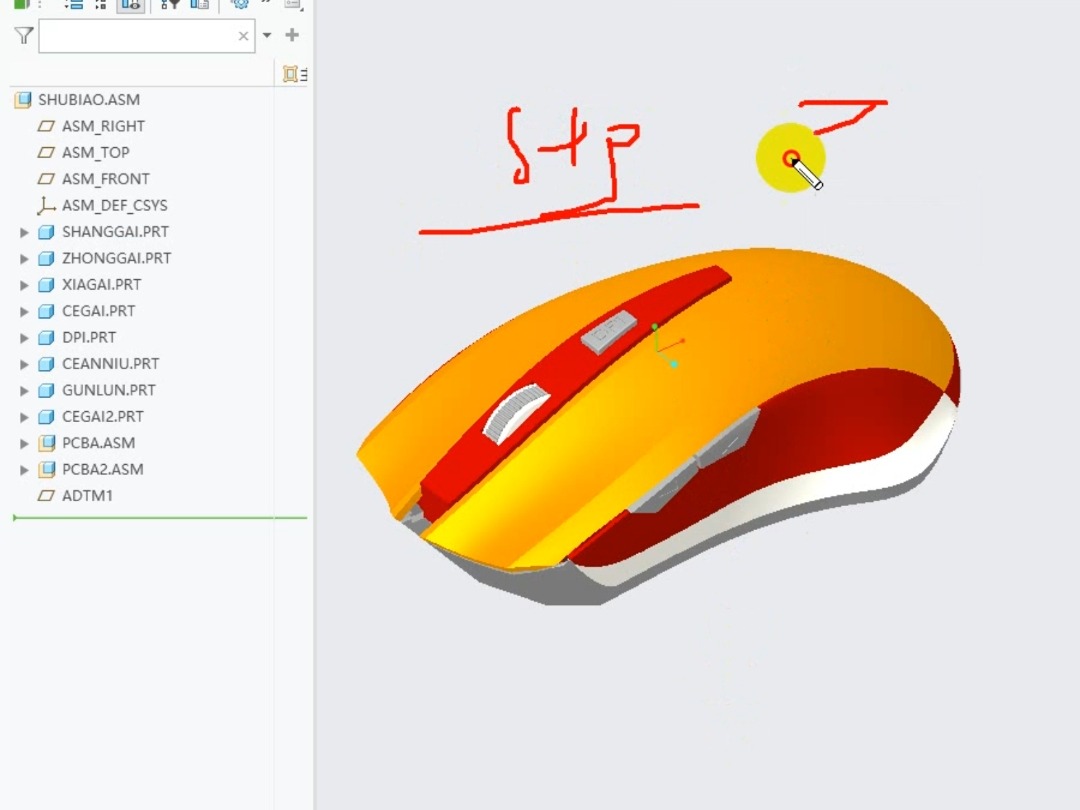The width and height of the screenshot is (1080, 810).
Task: Select the SHUBIAO.ASM root assembly
Action: click(88, 100)
